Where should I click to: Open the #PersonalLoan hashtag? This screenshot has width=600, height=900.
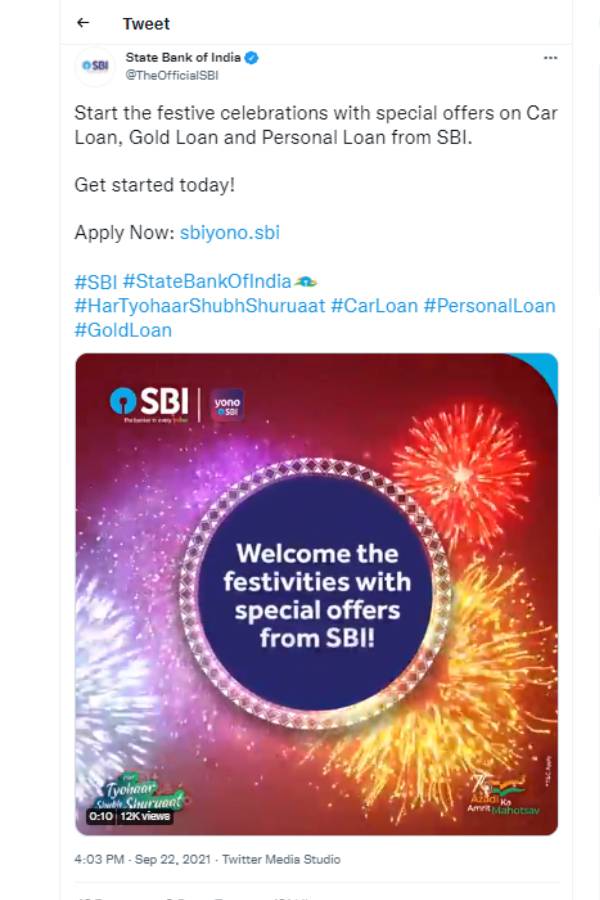click(489, 305)
